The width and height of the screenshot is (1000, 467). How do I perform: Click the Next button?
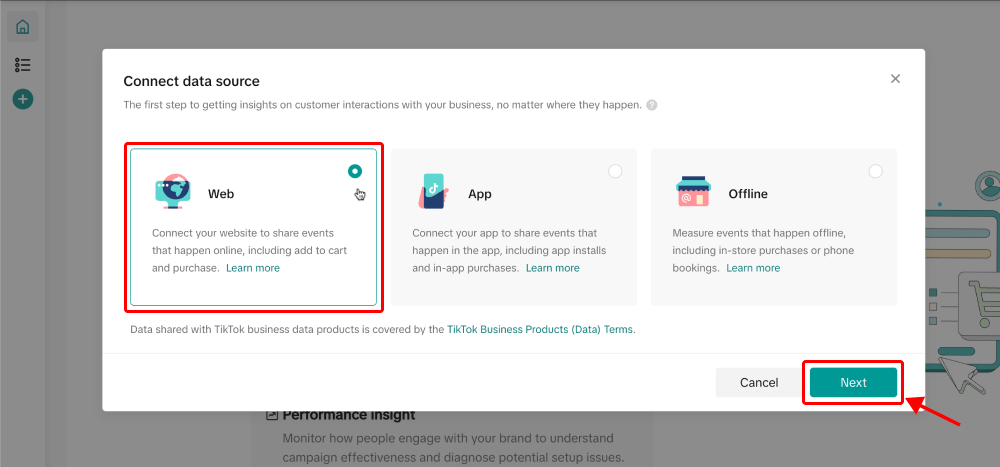[x=853, y=383]
